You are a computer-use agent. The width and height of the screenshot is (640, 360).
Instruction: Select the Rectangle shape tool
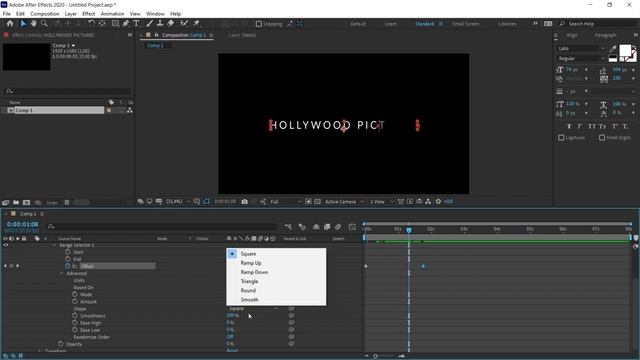(x=116, y=24)
